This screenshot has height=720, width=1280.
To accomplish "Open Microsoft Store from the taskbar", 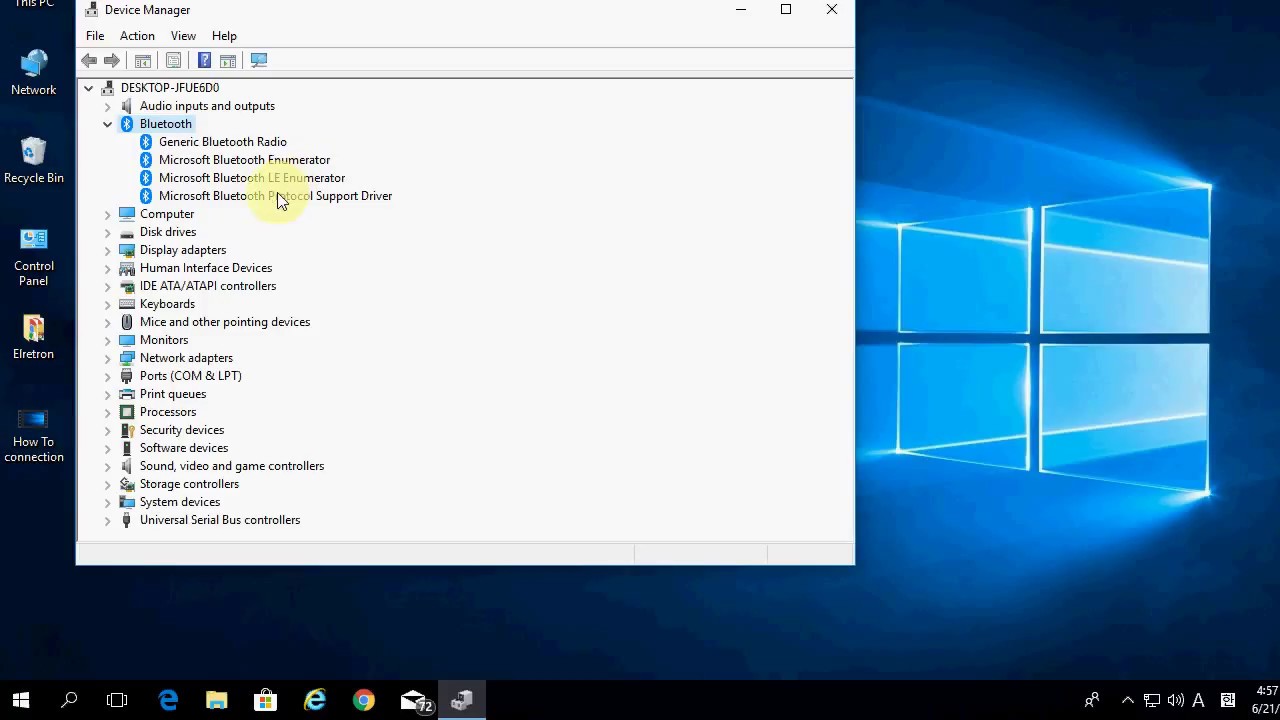I will pyautogui.click(x=265, y=700).
